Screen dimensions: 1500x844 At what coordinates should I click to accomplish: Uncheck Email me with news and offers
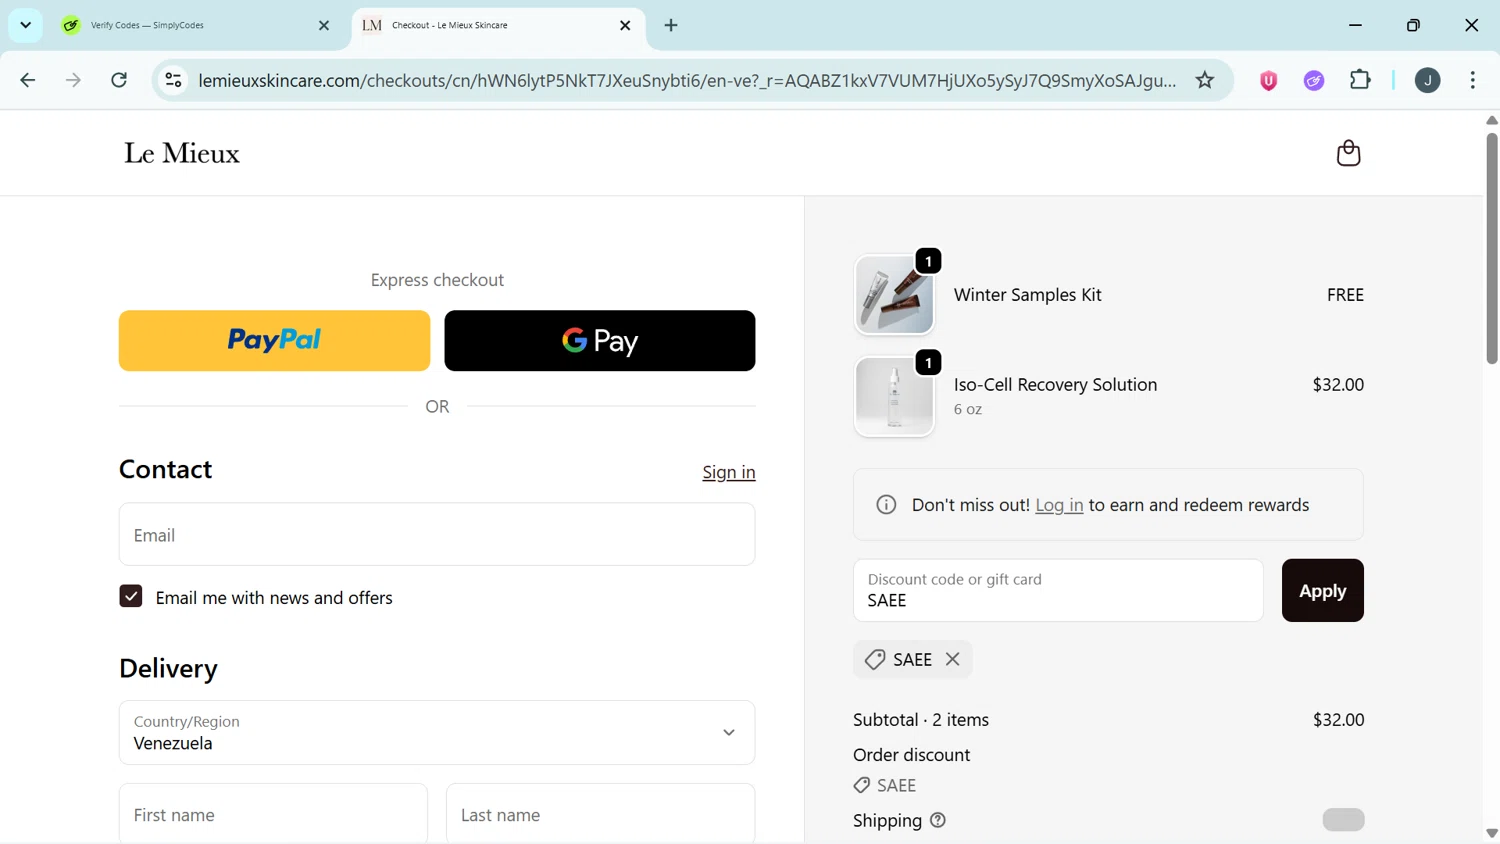[x=131, y=597]
